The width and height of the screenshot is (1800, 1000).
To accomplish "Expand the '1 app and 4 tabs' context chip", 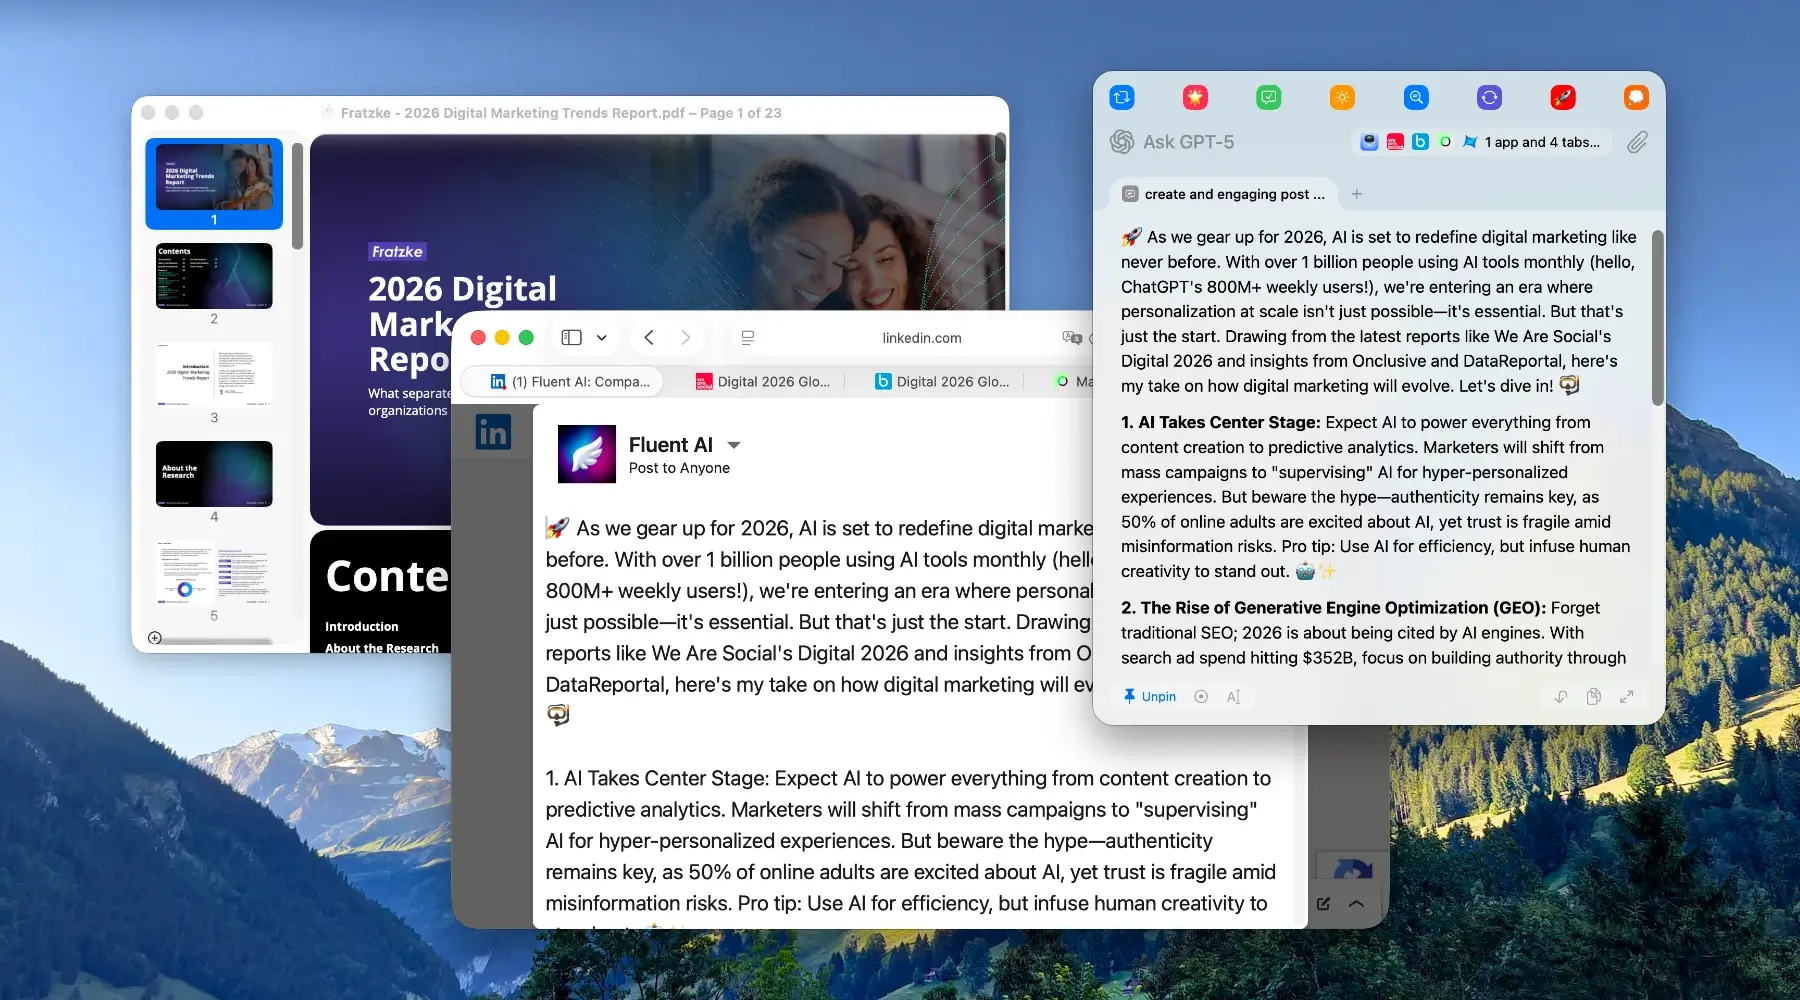I will pos(1533,142).
